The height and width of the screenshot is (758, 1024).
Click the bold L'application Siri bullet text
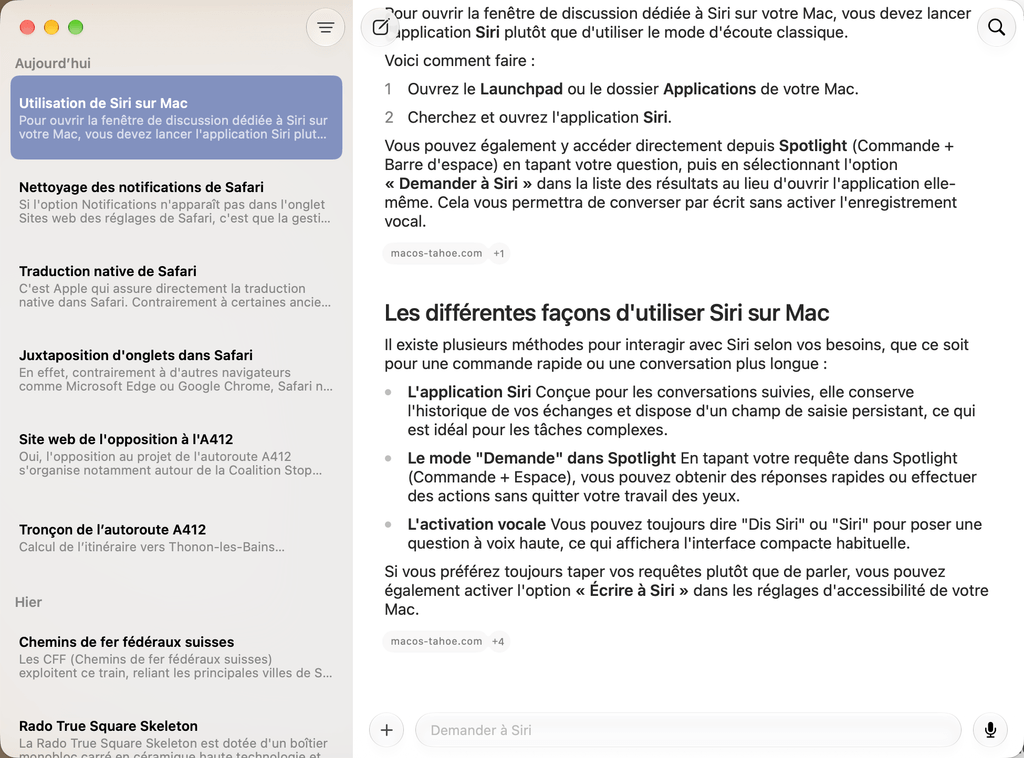[x=469, y=392]
